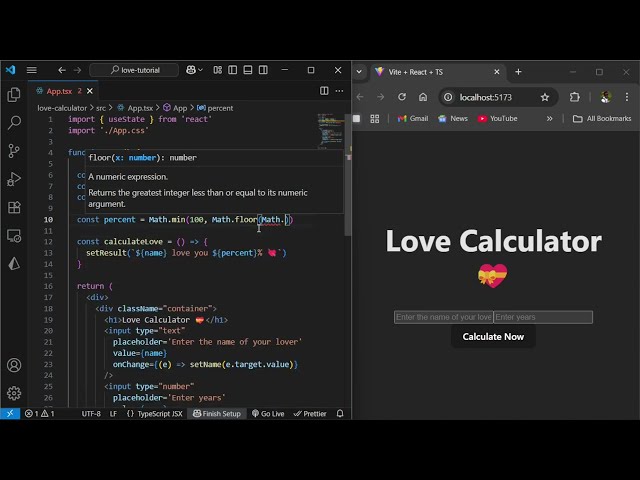
Task: Open the Copilot chat dropdown
Action: pyautogui.click(x=194, y=70)
